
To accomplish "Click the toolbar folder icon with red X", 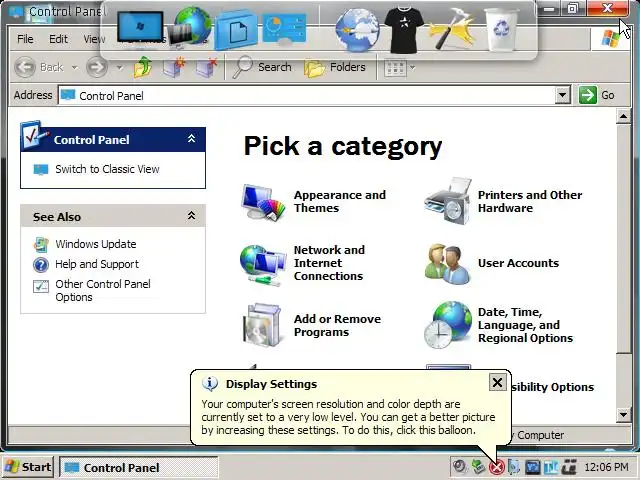I will [206, 67].
